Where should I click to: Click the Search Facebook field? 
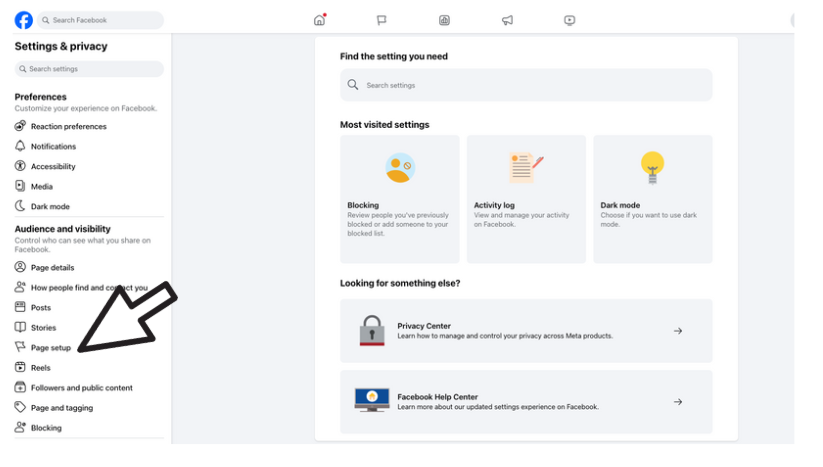click(100, 20)
